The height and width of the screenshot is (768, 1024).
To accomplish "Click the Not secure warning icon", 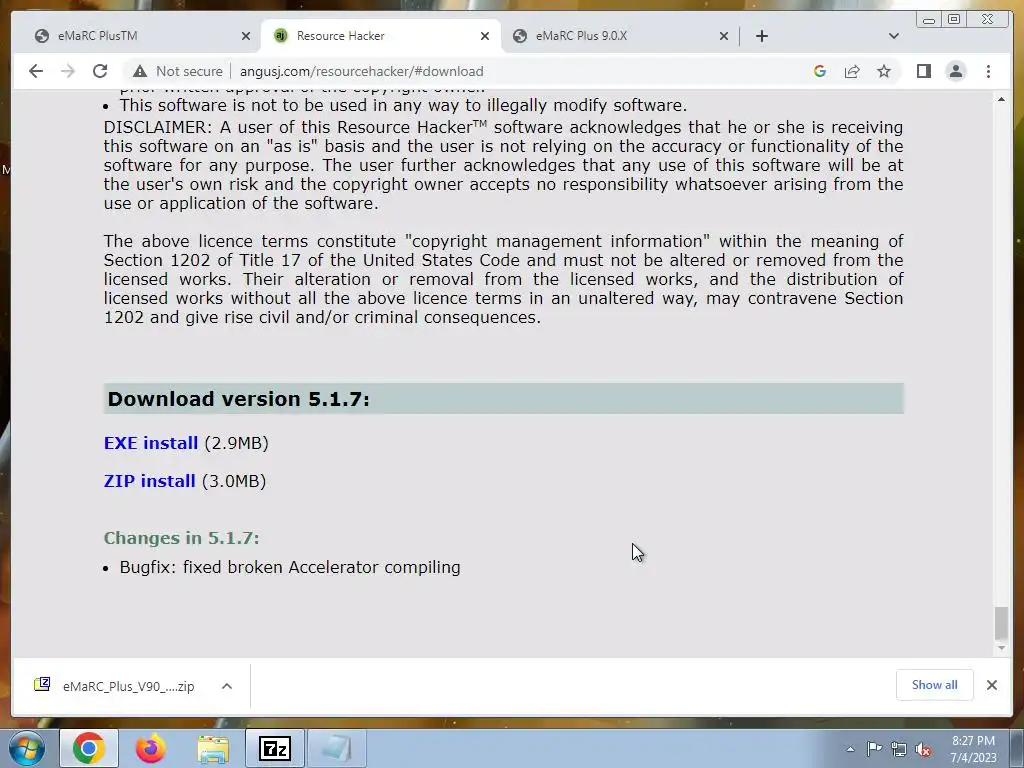I will pos(140,71).
